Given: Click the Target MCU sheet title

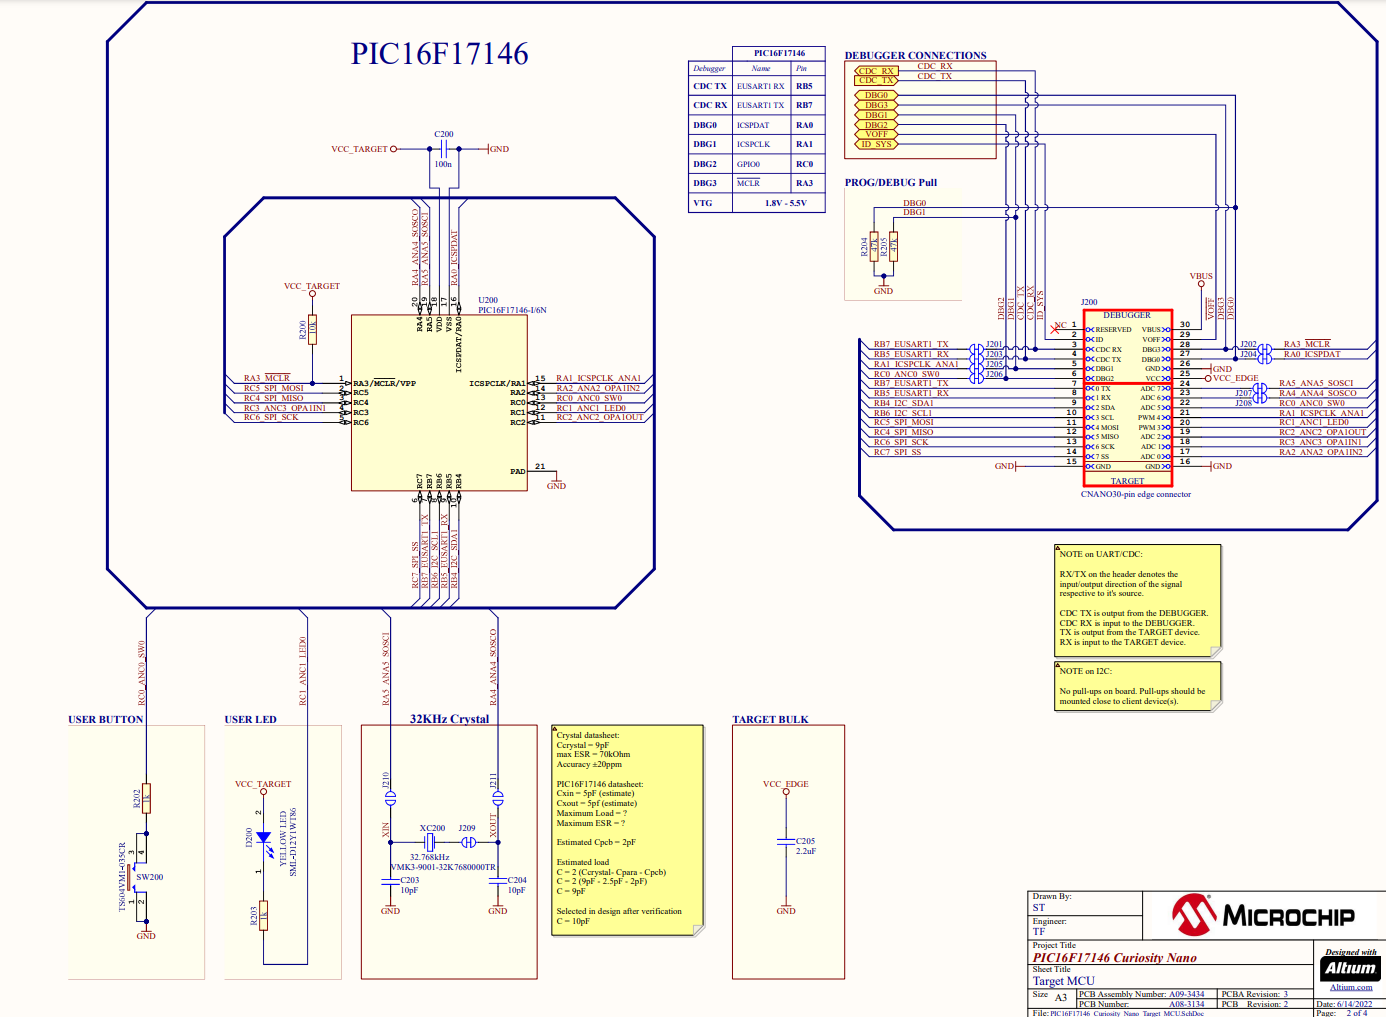Looking at the screenshot, I should click(x=1064, y=981).
